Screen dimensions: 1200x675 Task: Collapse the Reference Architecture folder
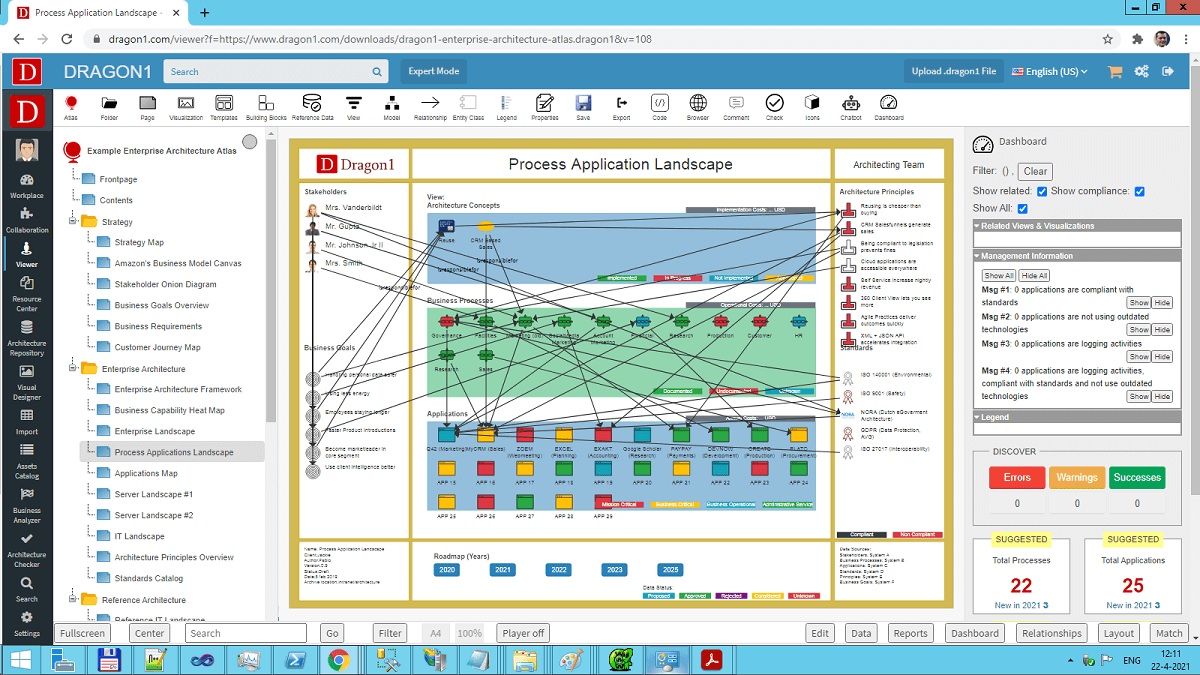(70, 599)
